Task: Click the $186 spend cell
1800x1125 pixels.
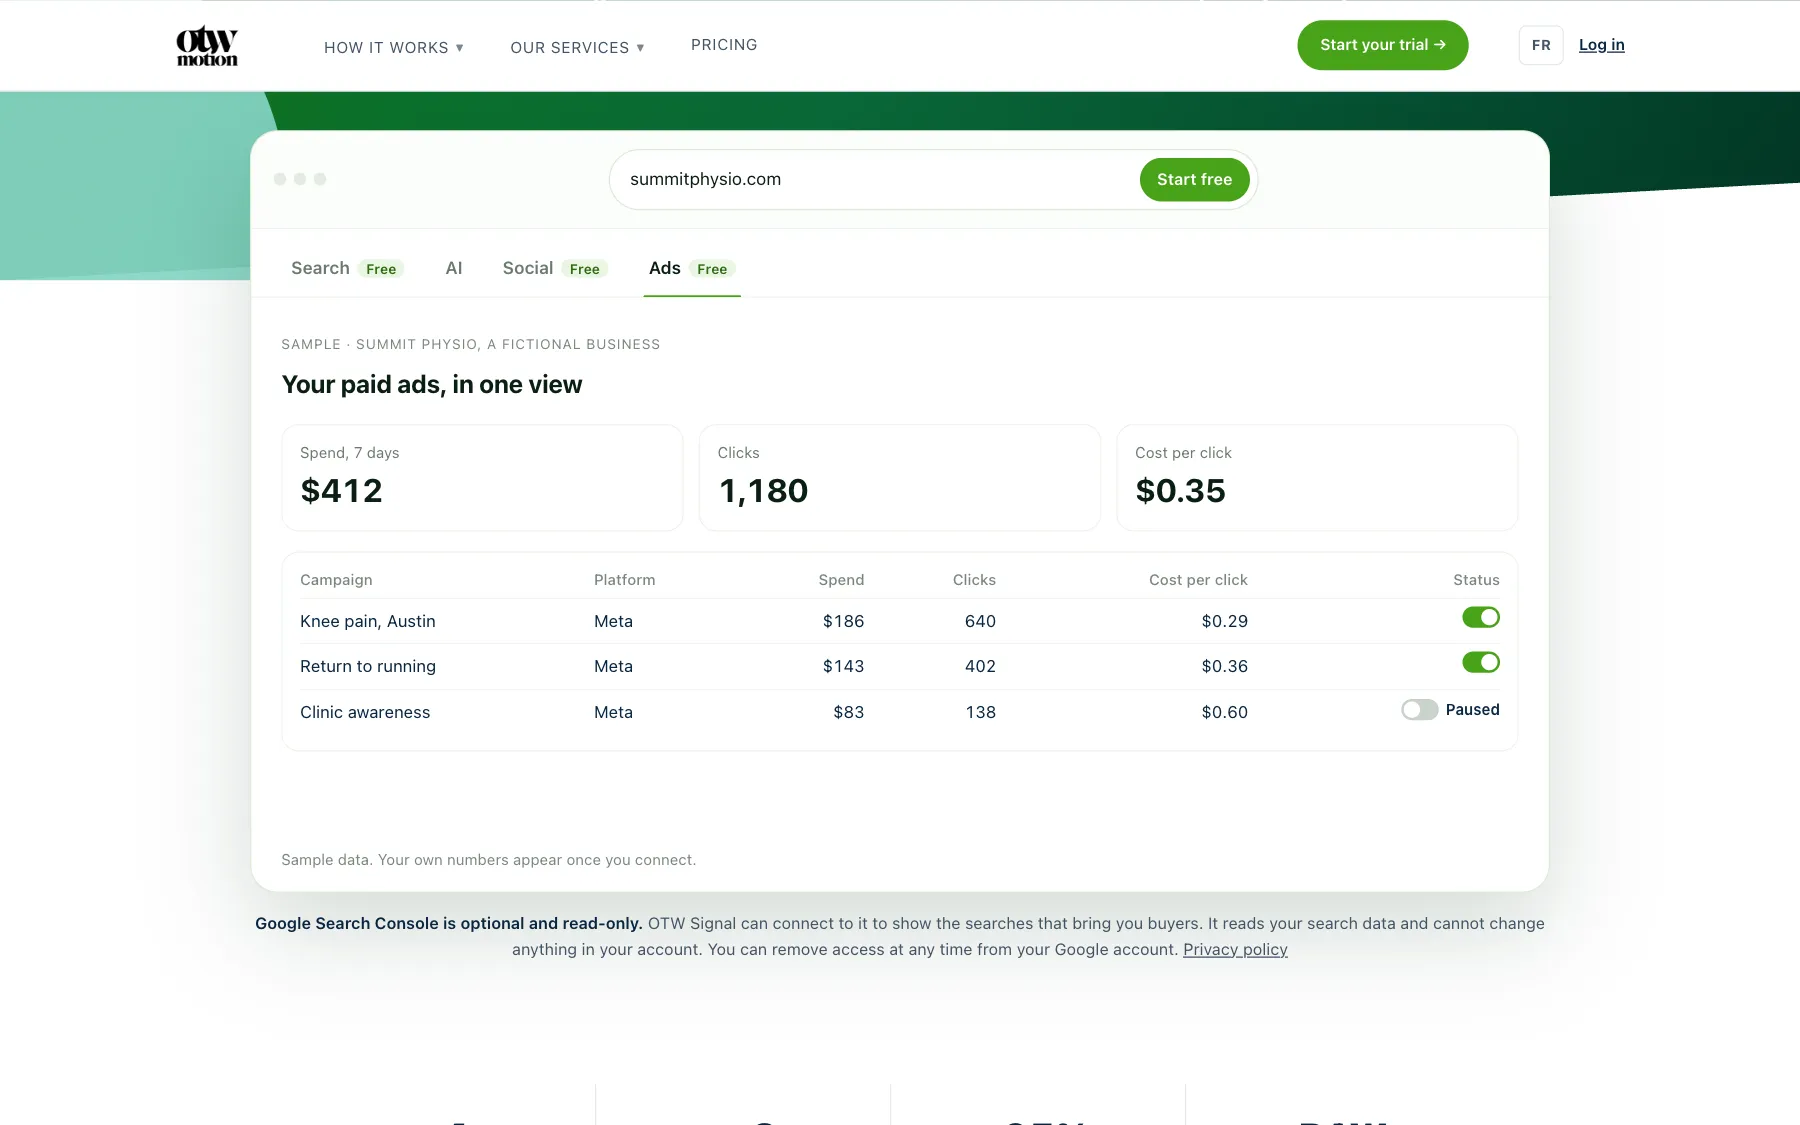Action: click(x=843, y=621)
